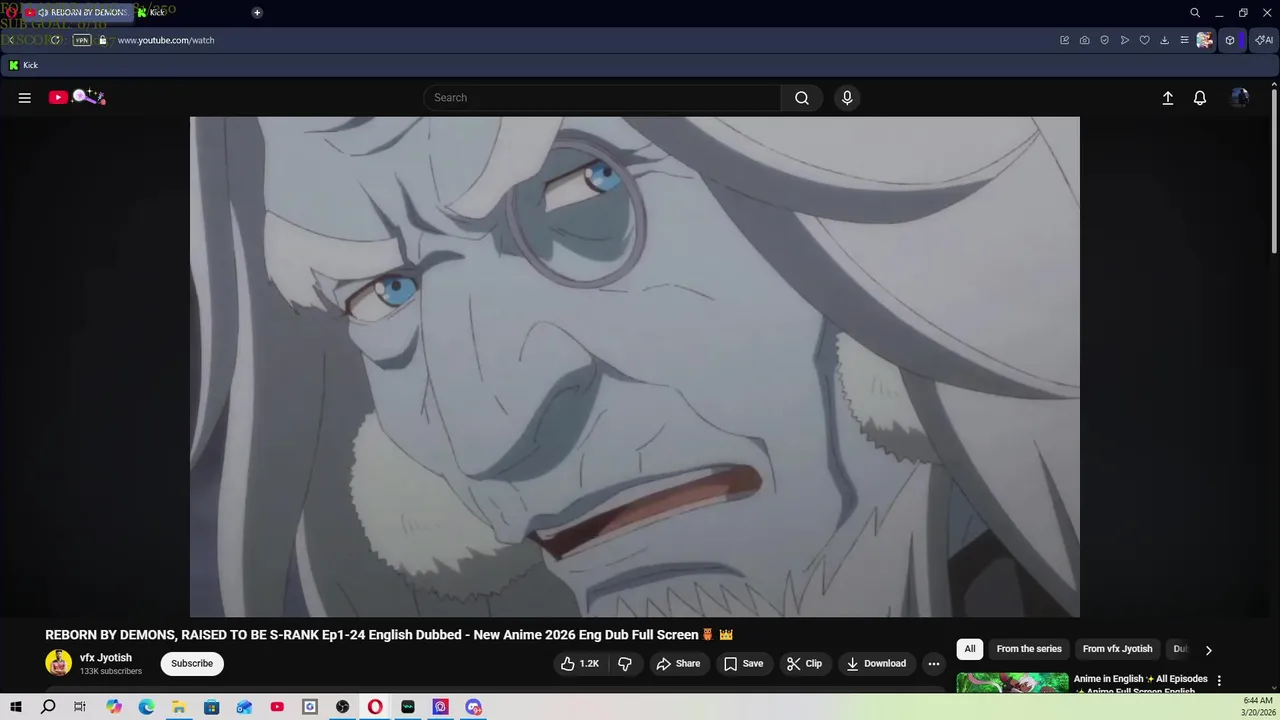Open YouTube upload/create icon
Viewport: 1280px width, 720px height.
tap(1167, 98)
